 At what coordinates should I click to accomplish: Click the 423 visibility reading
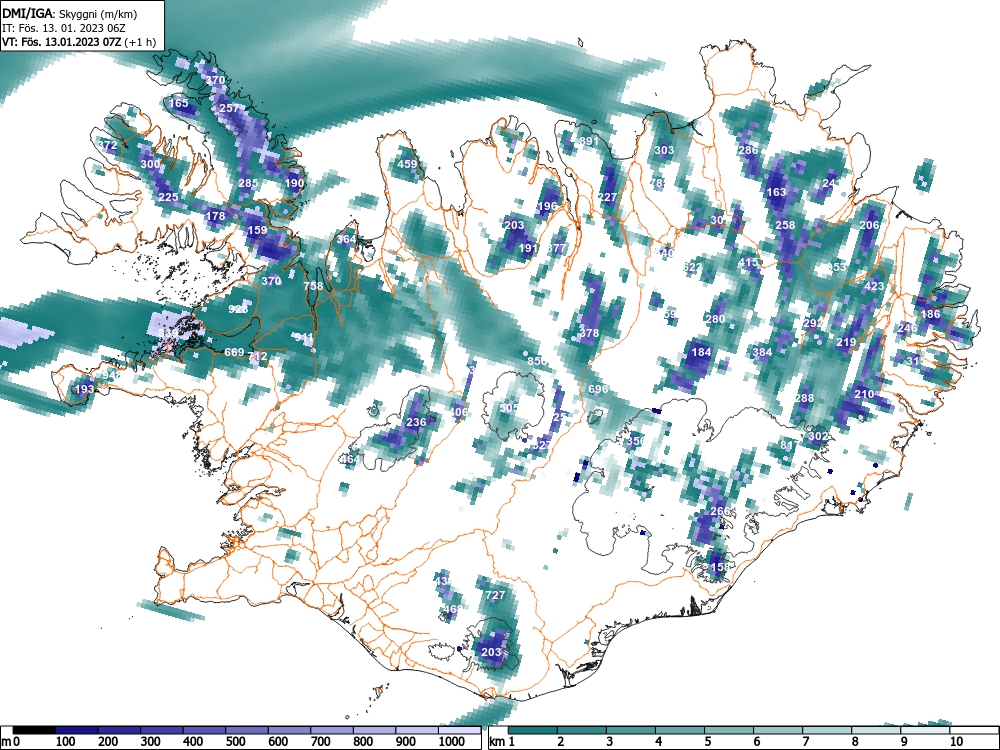coord(874,286)
